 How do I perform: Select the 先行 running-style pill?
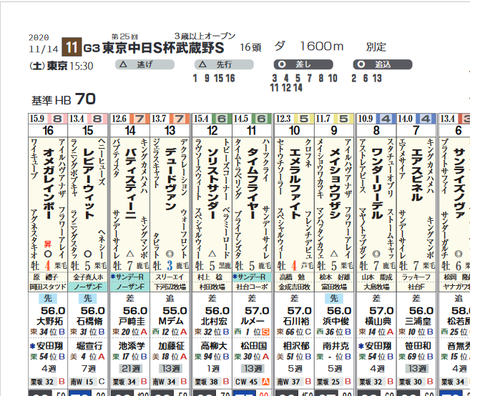coord(224,65)
